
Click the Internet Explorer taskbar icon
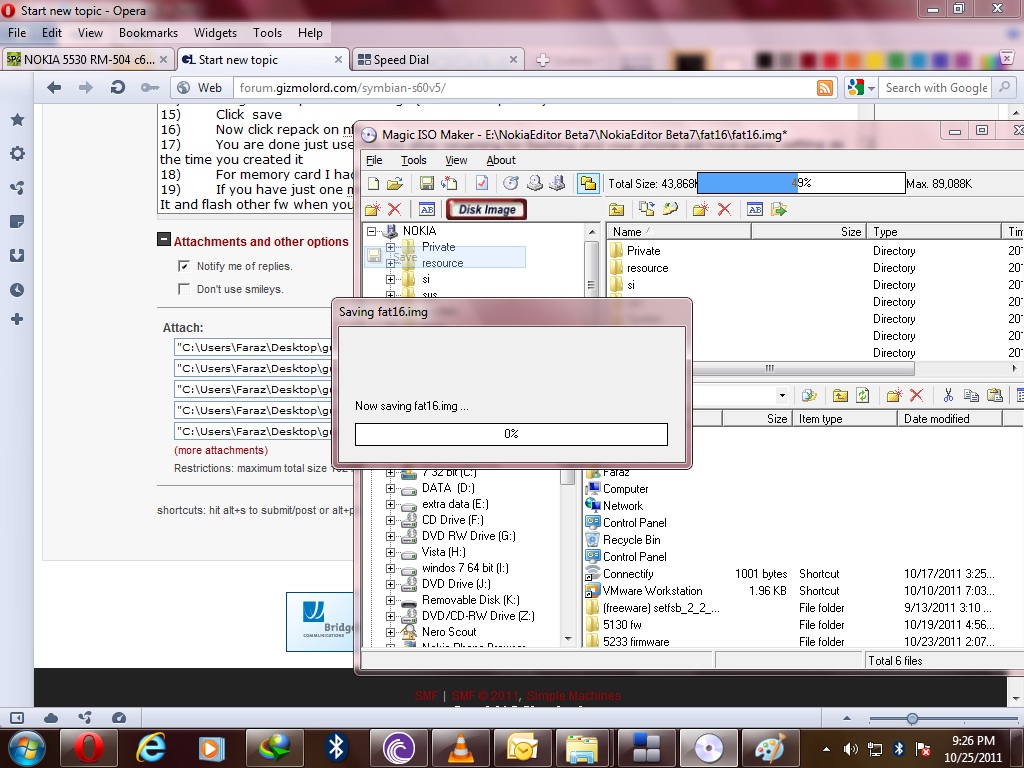point(151,747)
